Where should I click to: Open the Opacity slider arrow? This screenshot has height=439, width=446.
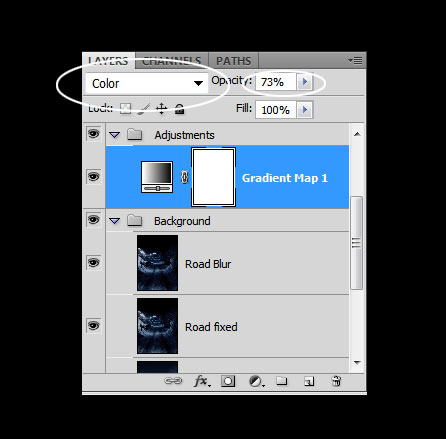pos(305,82)
